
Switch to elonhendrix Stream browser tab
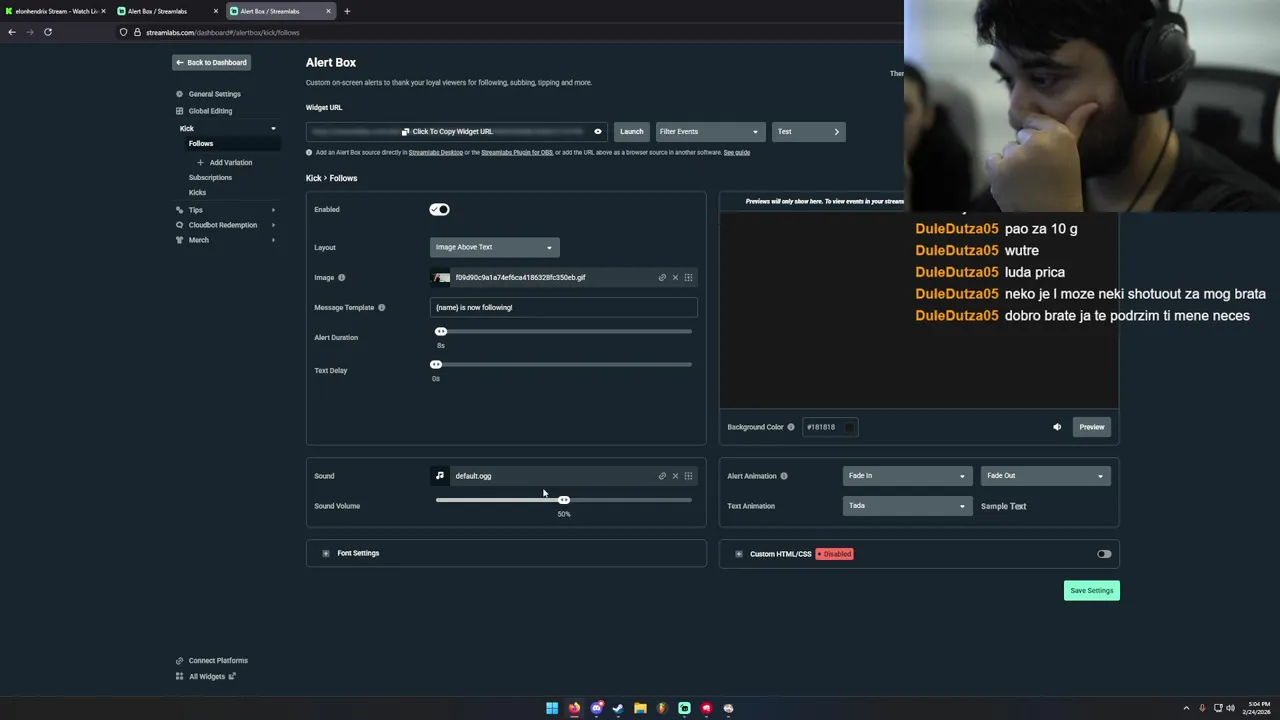pyautogui.click(x=55, y=11)
